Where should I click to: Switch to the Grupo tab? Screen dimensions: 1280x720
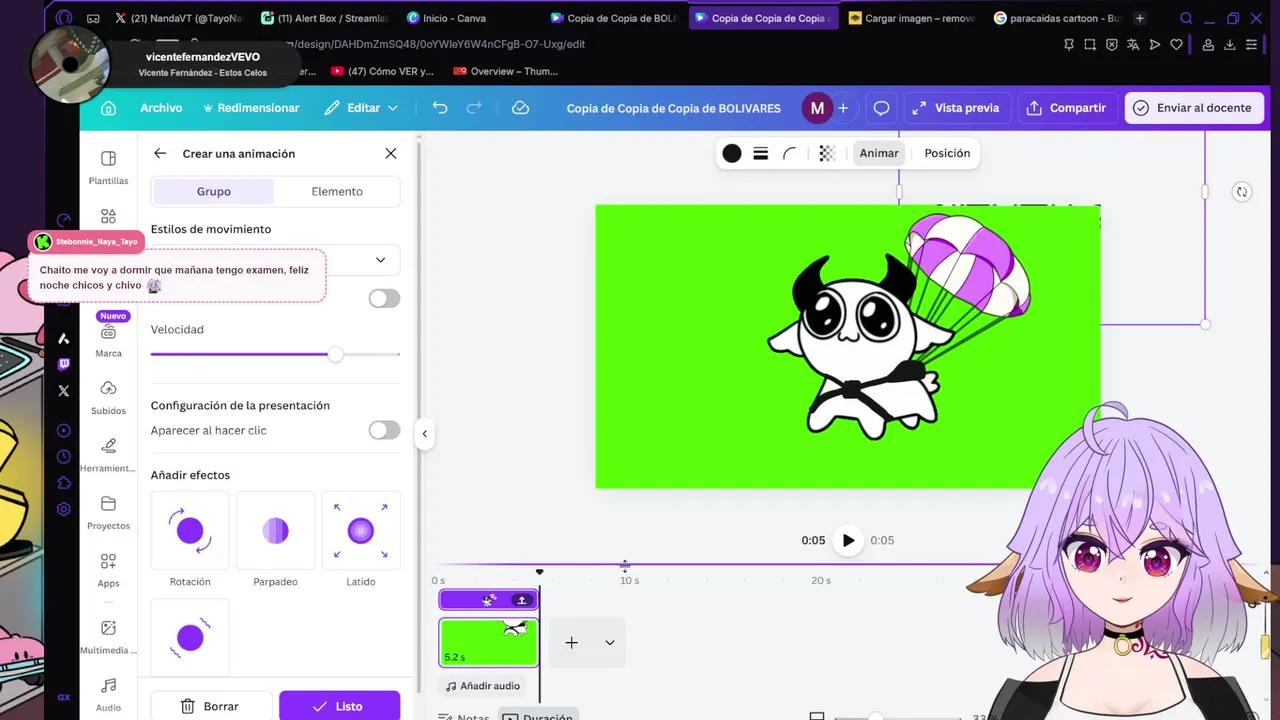click(213, 191)
